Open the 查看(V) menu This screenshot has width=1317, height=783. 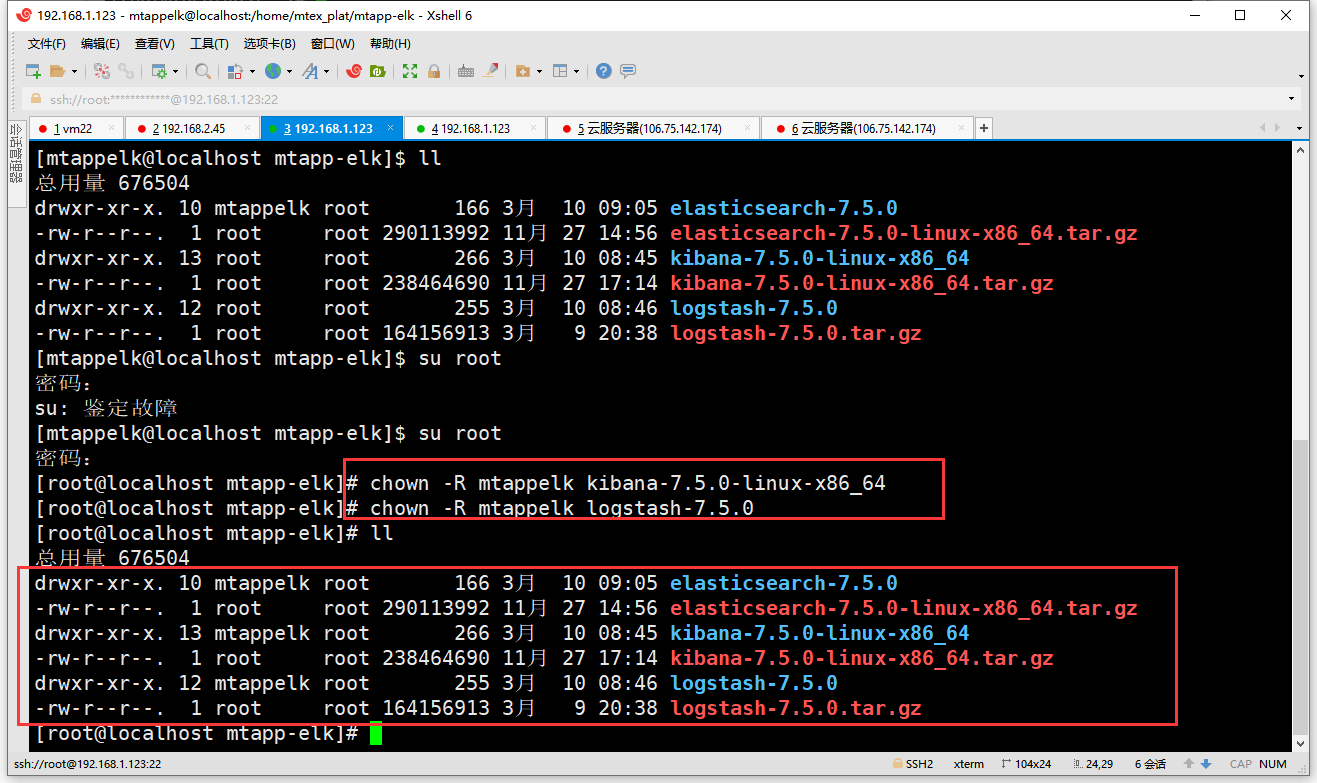154,44
